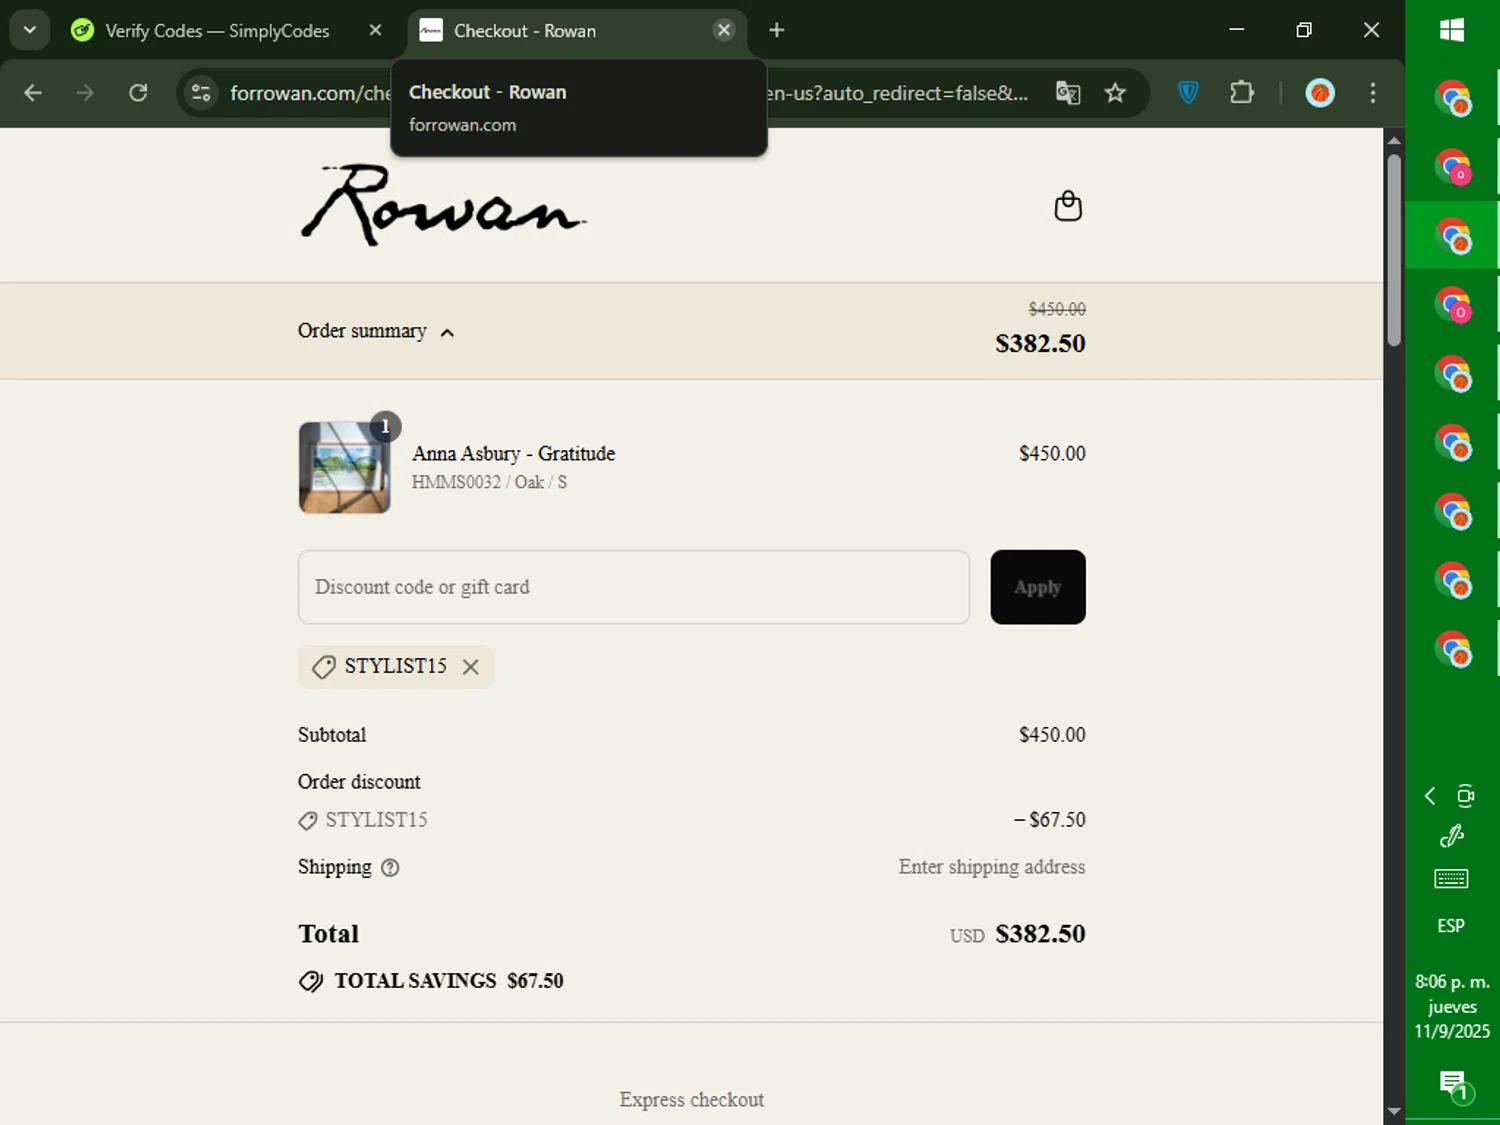Open a new browser tab
The height and width of the screenshot is (1125, 1500).
(777, 30)
